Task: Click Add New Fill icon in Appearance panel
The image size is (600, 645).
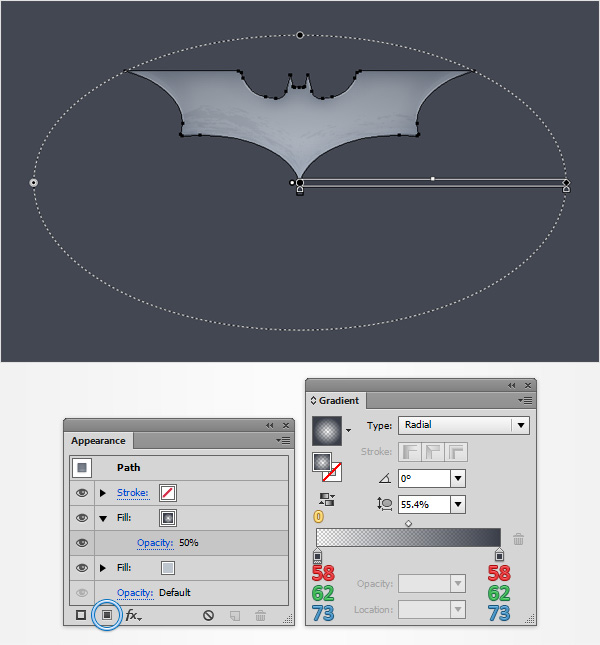Action: [107, 615]
